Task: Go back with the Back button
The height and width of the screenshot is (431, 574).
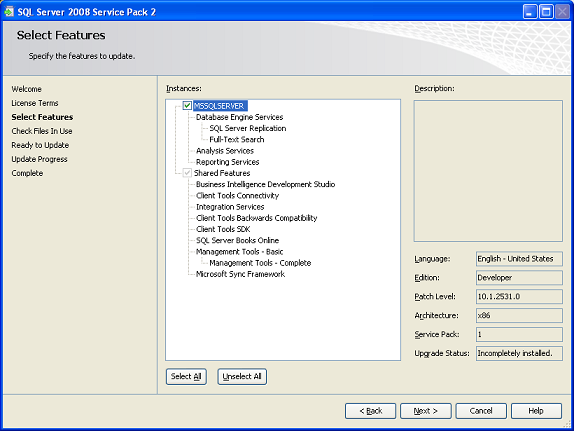Action: pos(370,411)
